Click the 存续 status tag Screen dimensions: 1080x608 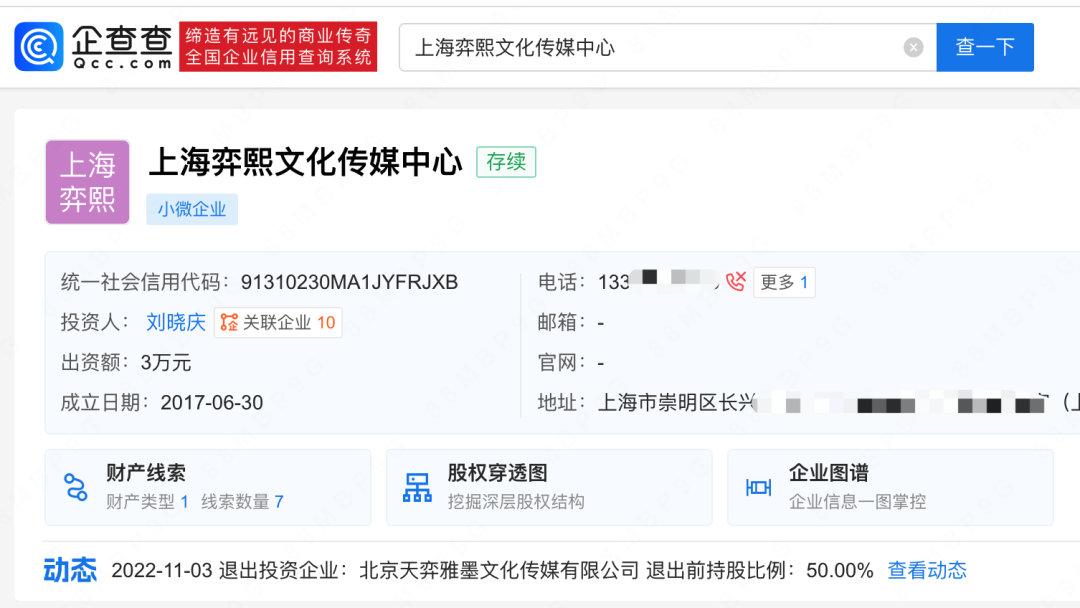506,162
